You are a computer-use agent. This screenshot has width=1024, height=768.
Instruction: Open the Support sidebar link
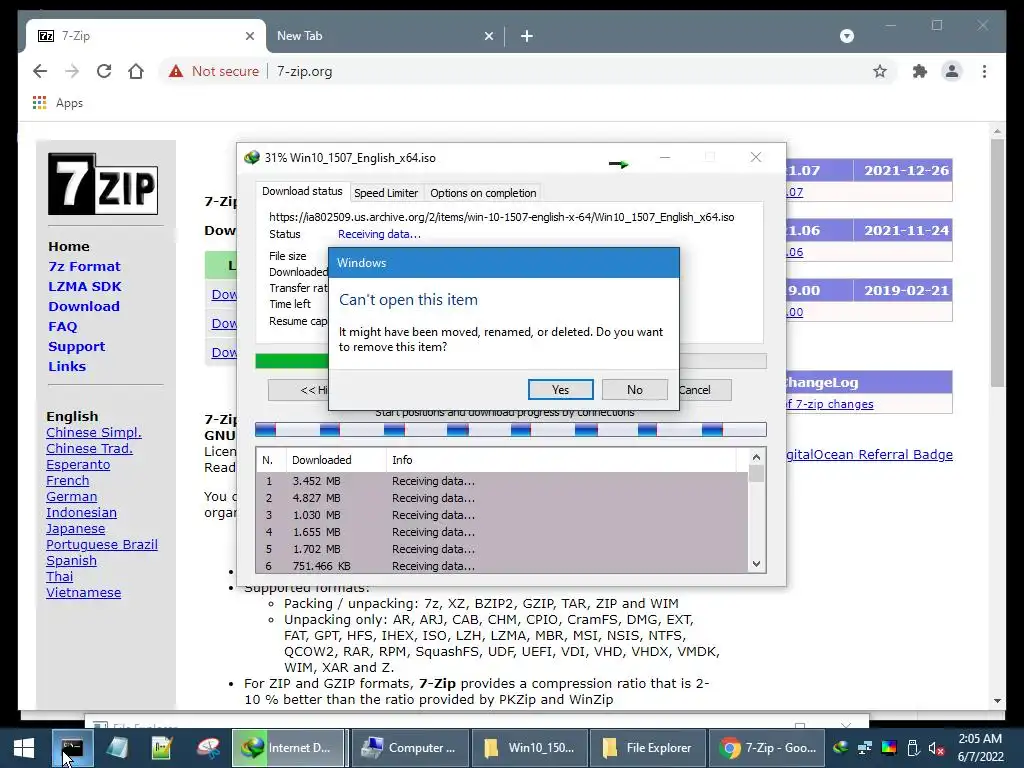pos(76,346)
